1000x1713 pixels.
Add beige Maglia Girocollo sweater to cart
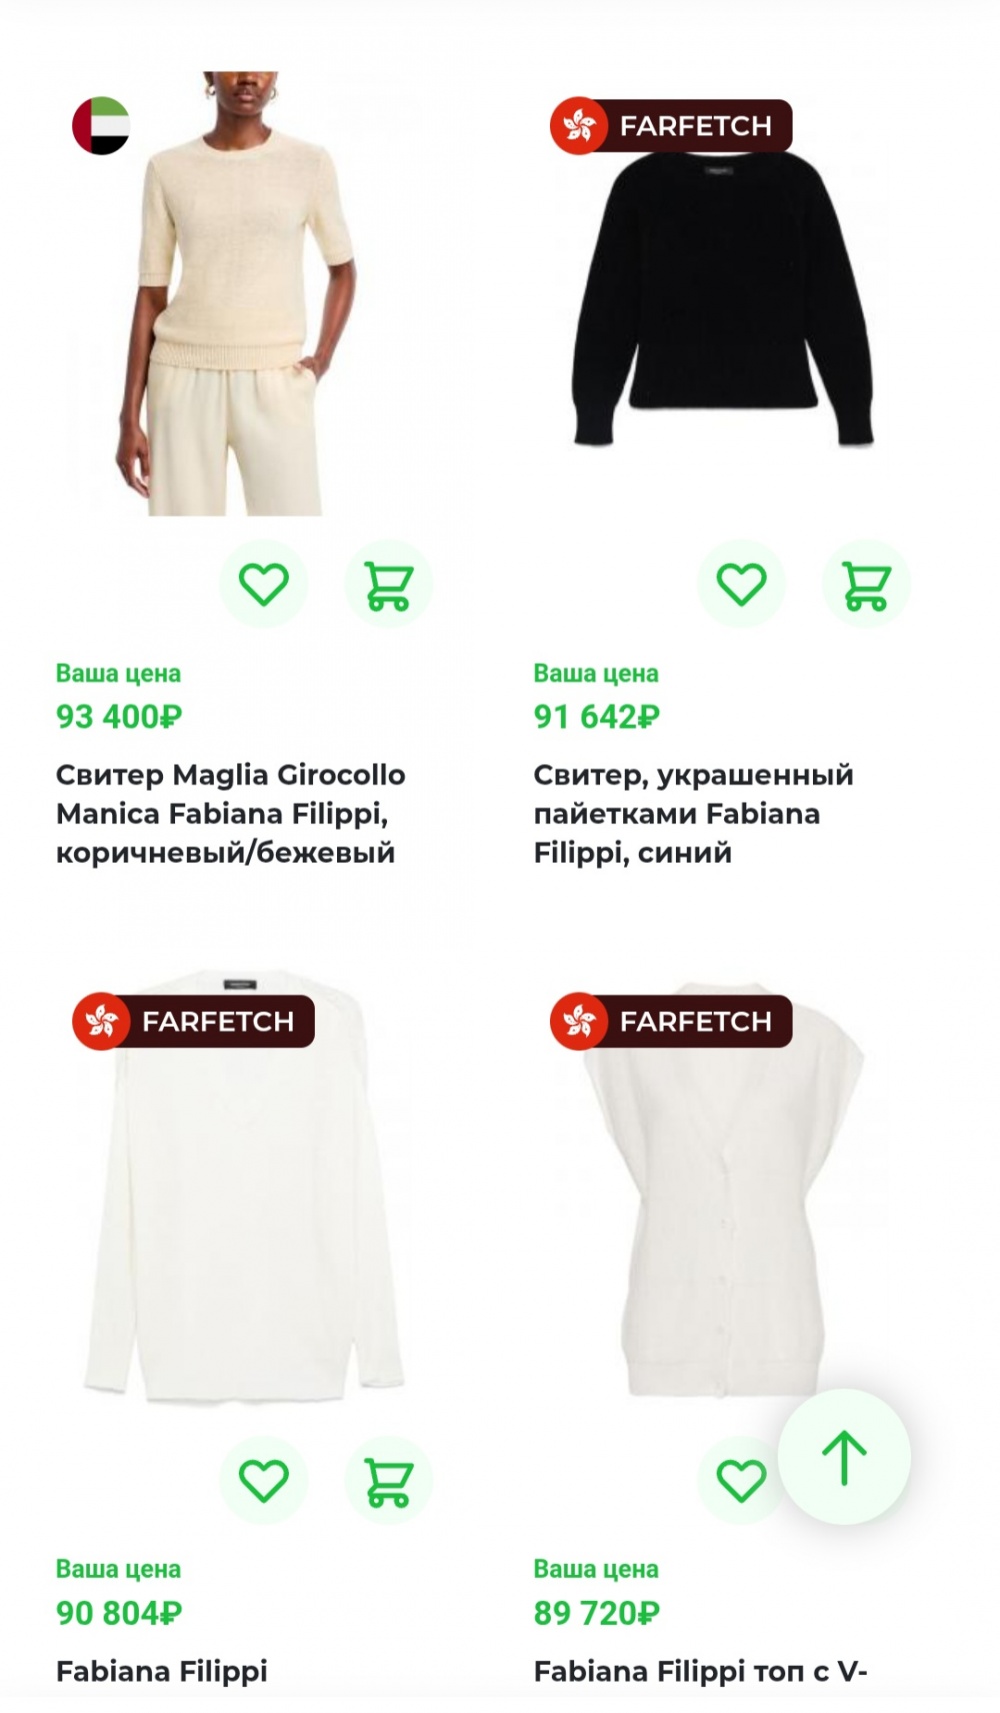pyautogui.click(x=388, y=584)
